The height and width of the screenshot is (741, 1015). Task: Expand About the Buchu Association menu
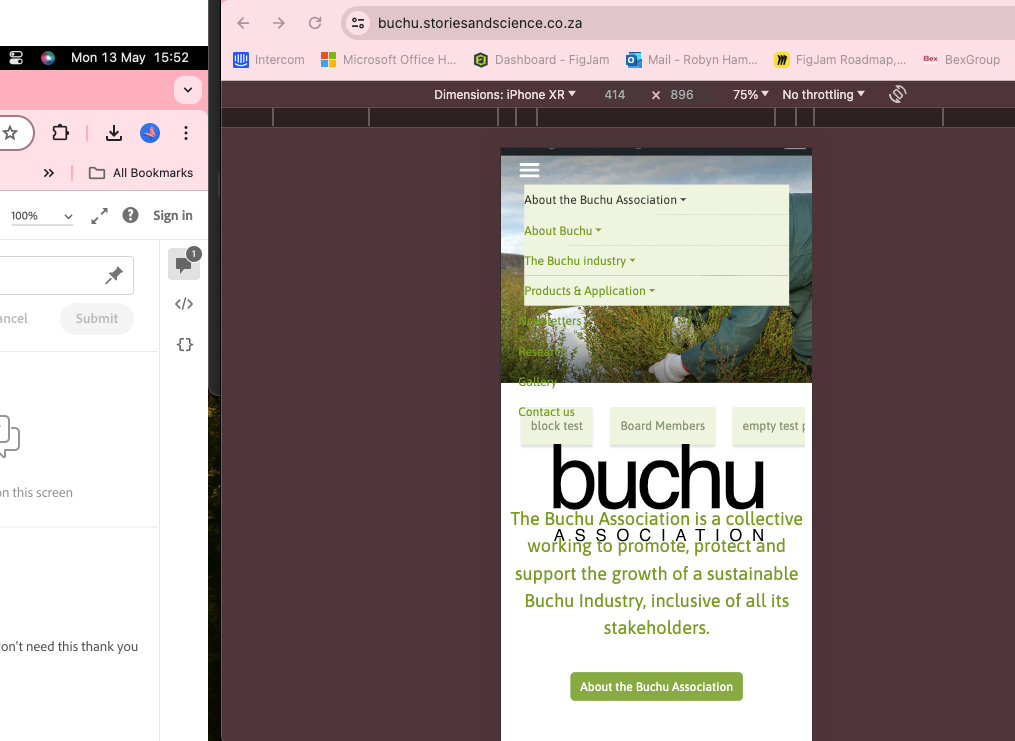point(605,200)
